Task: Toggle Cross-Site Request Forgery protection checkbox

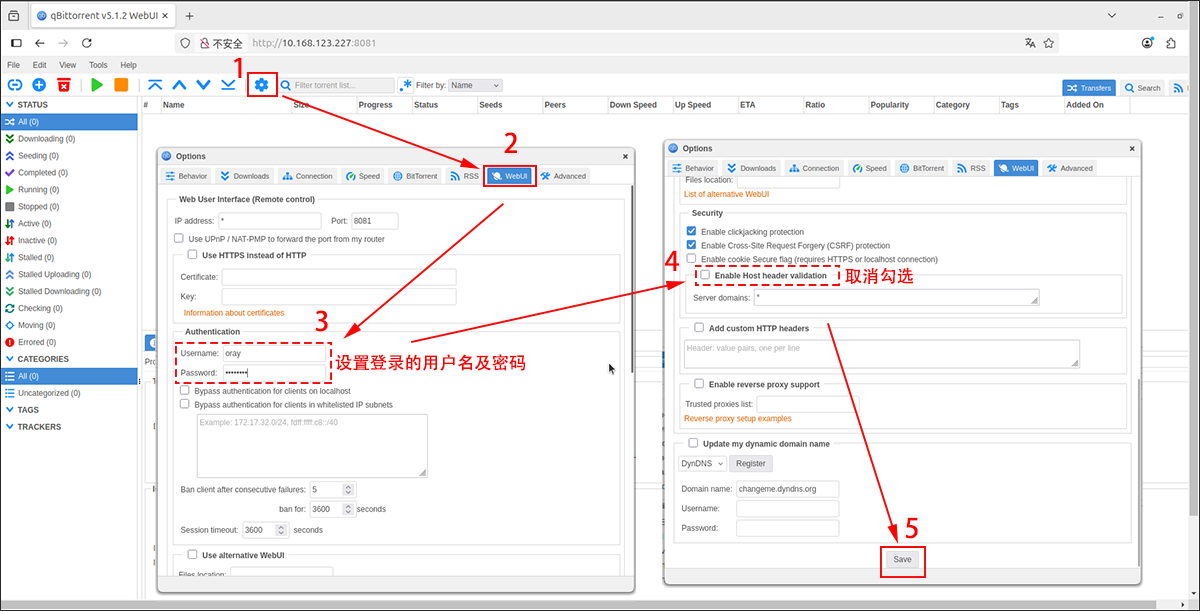Action: pyautogui.click(x=692, y=245)
